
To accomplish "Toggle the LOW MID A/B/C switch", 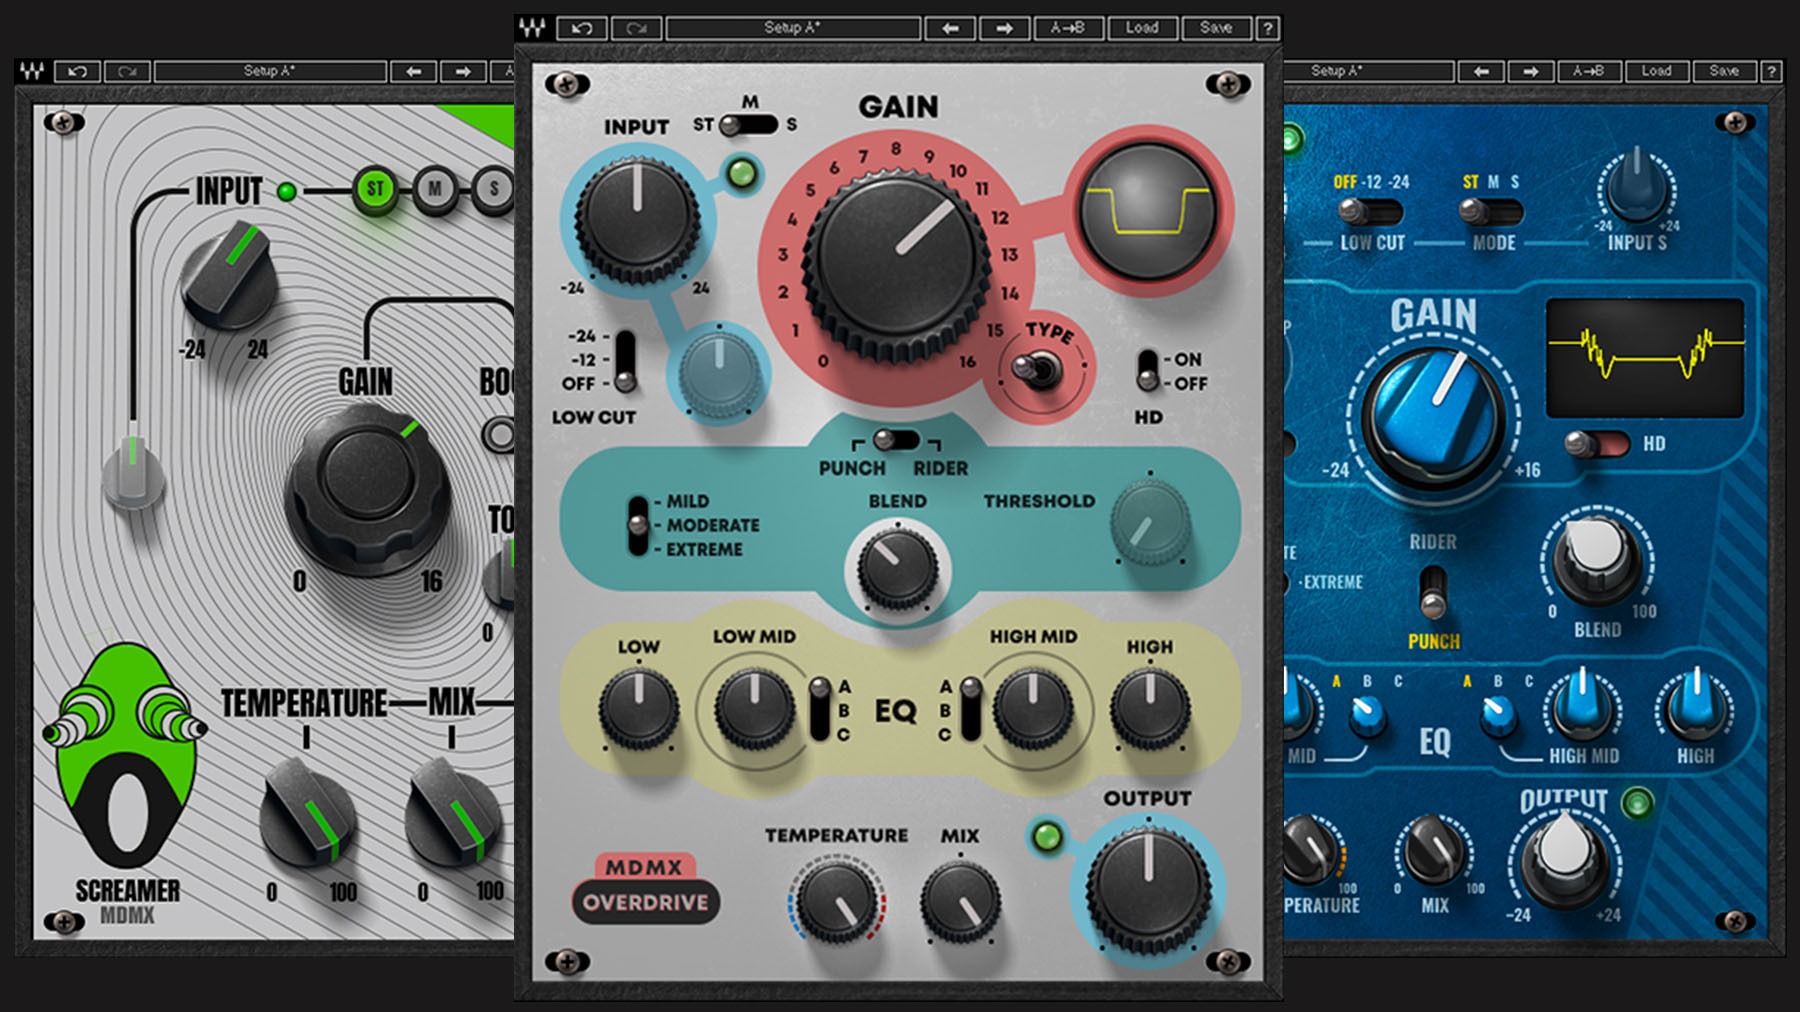I will 820,709.
